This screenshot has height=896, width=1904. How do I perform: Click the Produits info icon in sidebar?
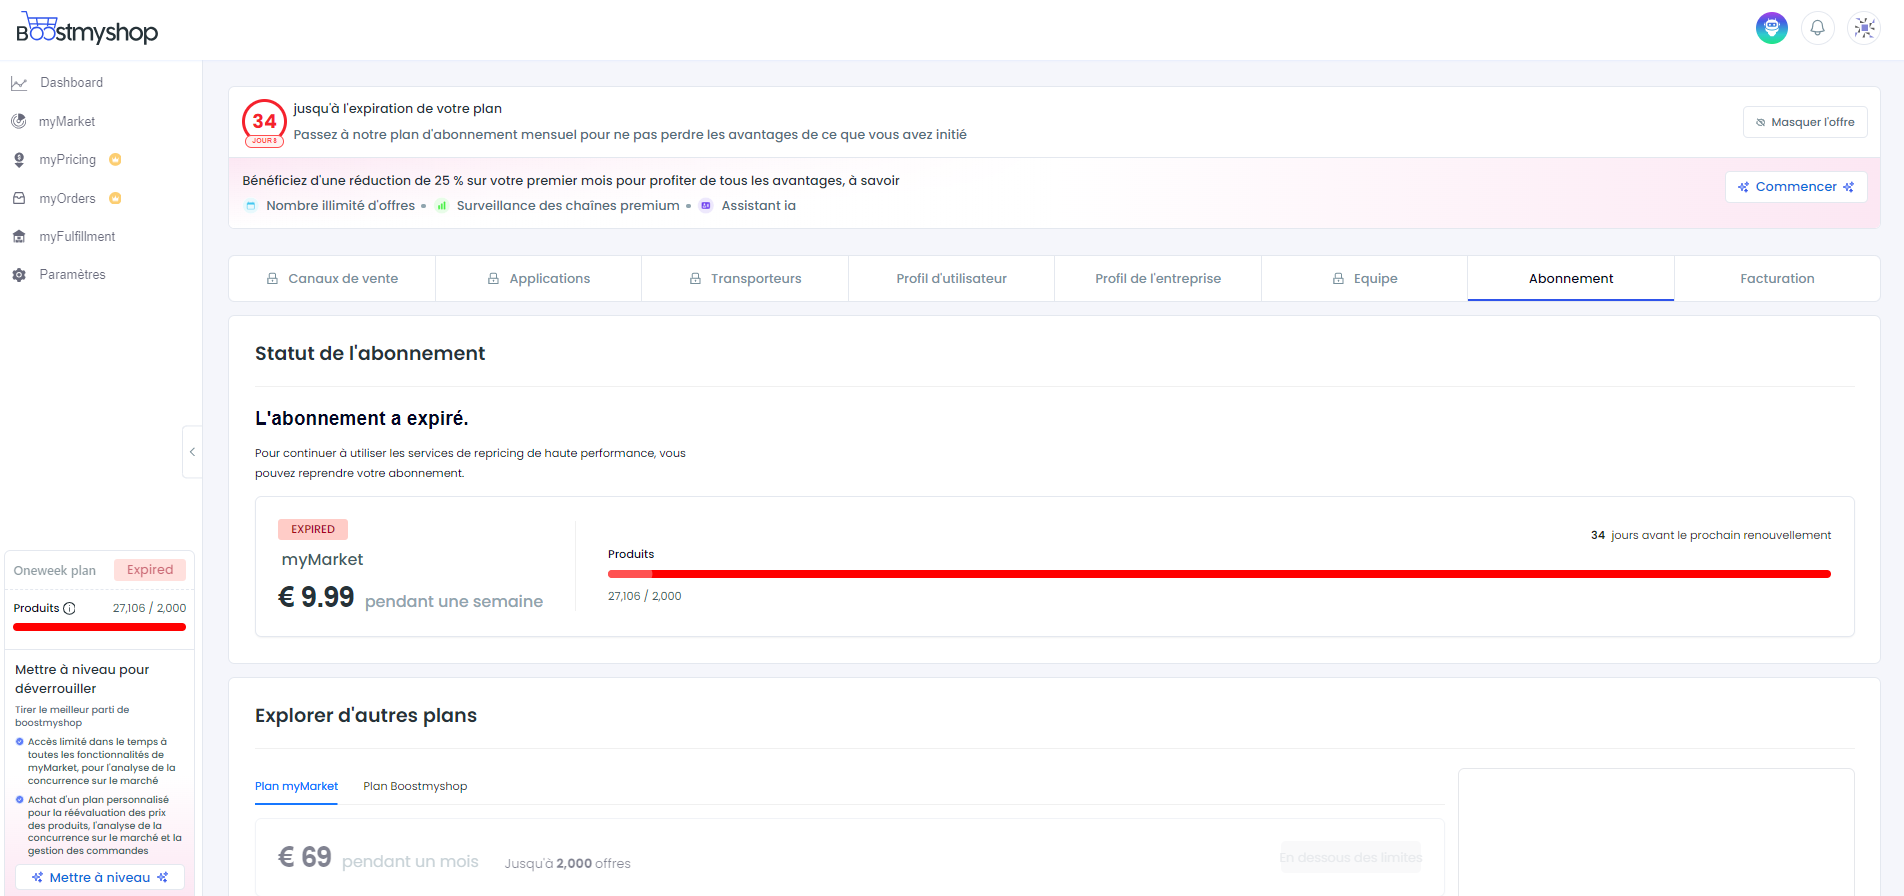click(x=69, y=608)
